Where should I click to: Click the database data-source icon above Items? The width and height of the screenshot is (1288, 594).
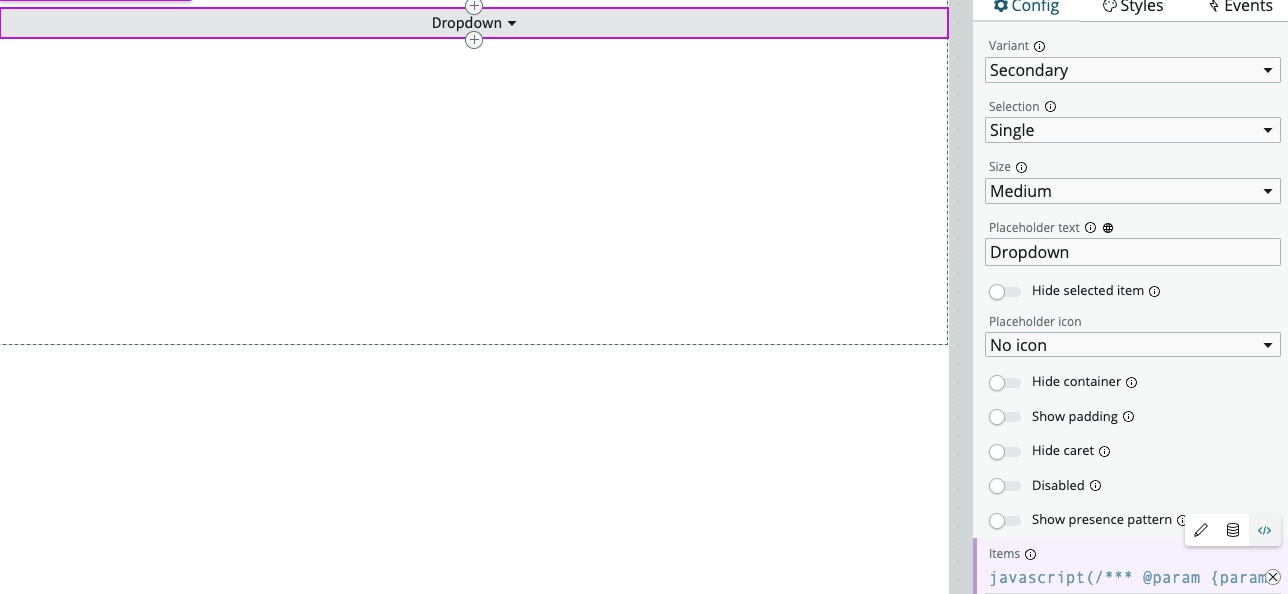(x=1233, y=531)
